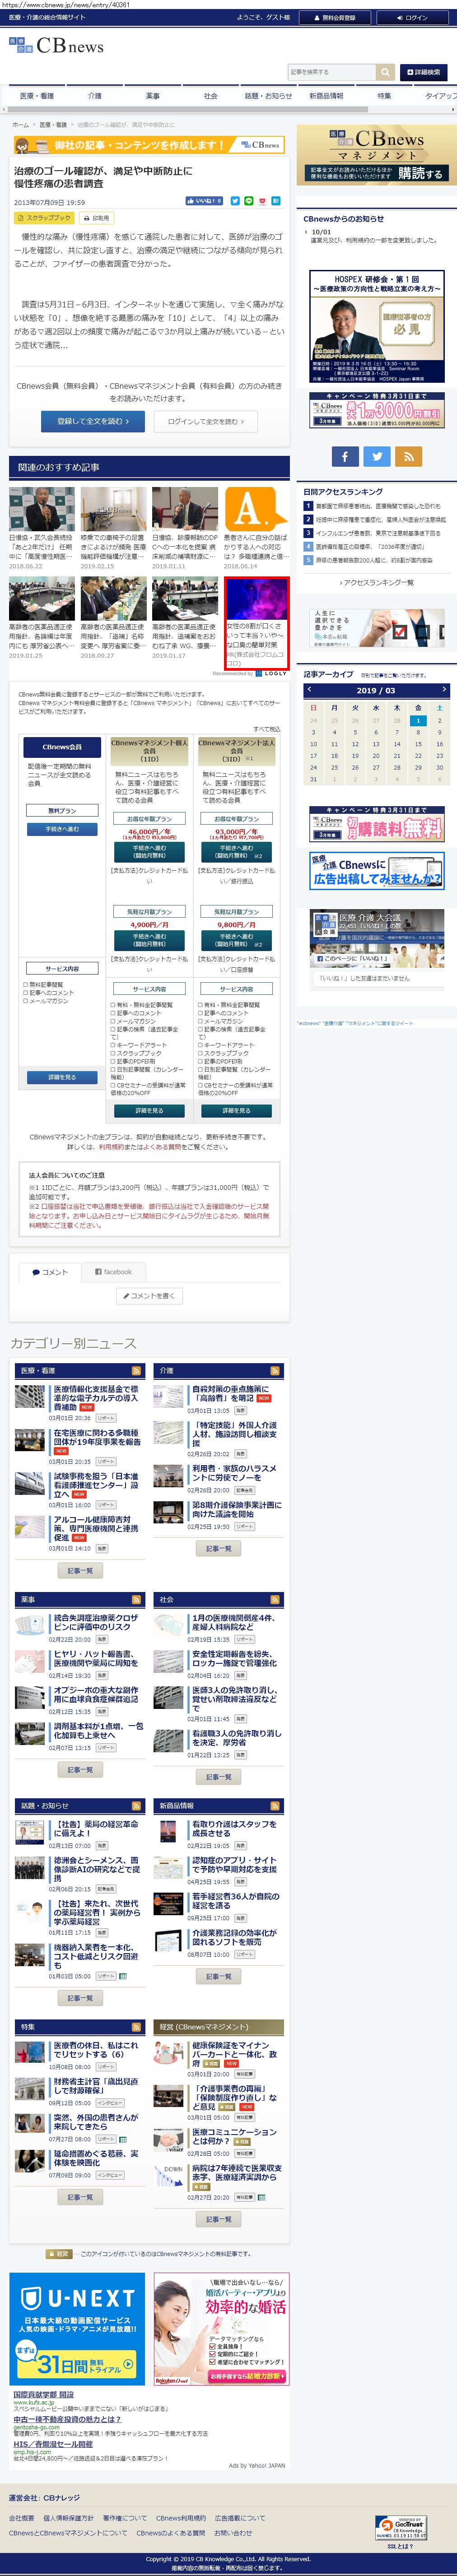
Task: Expand アクセスランキング一覧 link
Action: pos(376,582)
